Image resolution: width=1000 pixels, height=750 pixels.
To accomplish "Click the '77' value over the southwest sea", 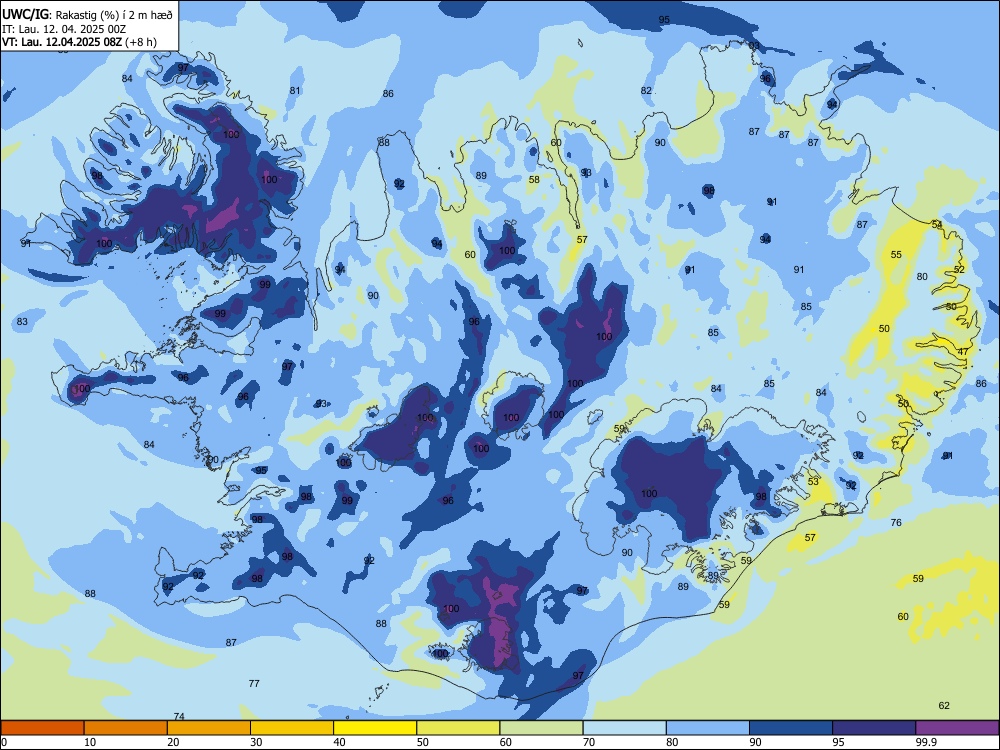I will click(254, 684).
